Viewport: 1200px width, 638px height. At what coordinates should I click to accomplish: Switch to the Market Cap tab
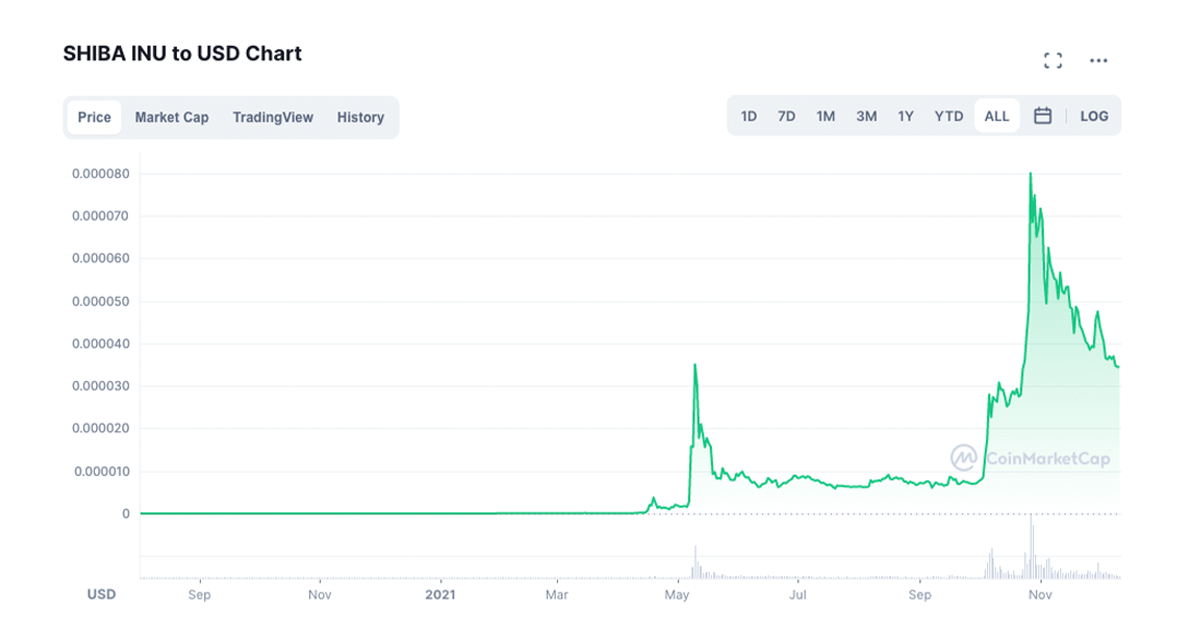pyautogui.click(x=172, y=117)
